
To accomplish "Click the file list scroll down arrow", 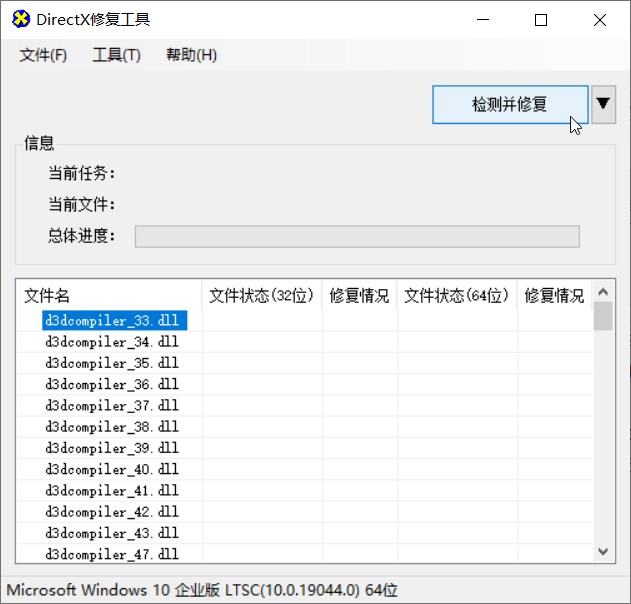I will pos(603,551).
